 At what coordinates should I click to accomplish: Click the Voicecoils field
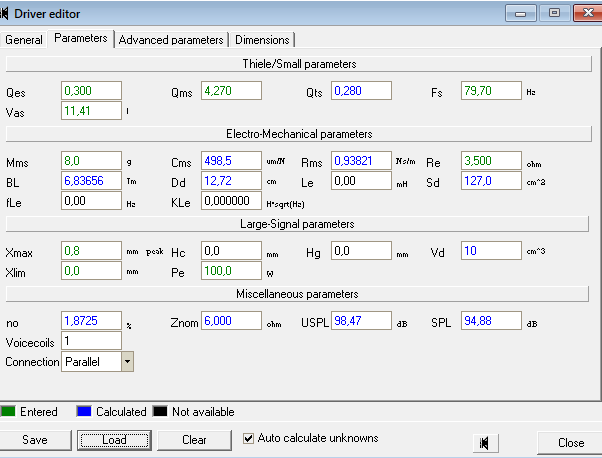pos(91,341)
